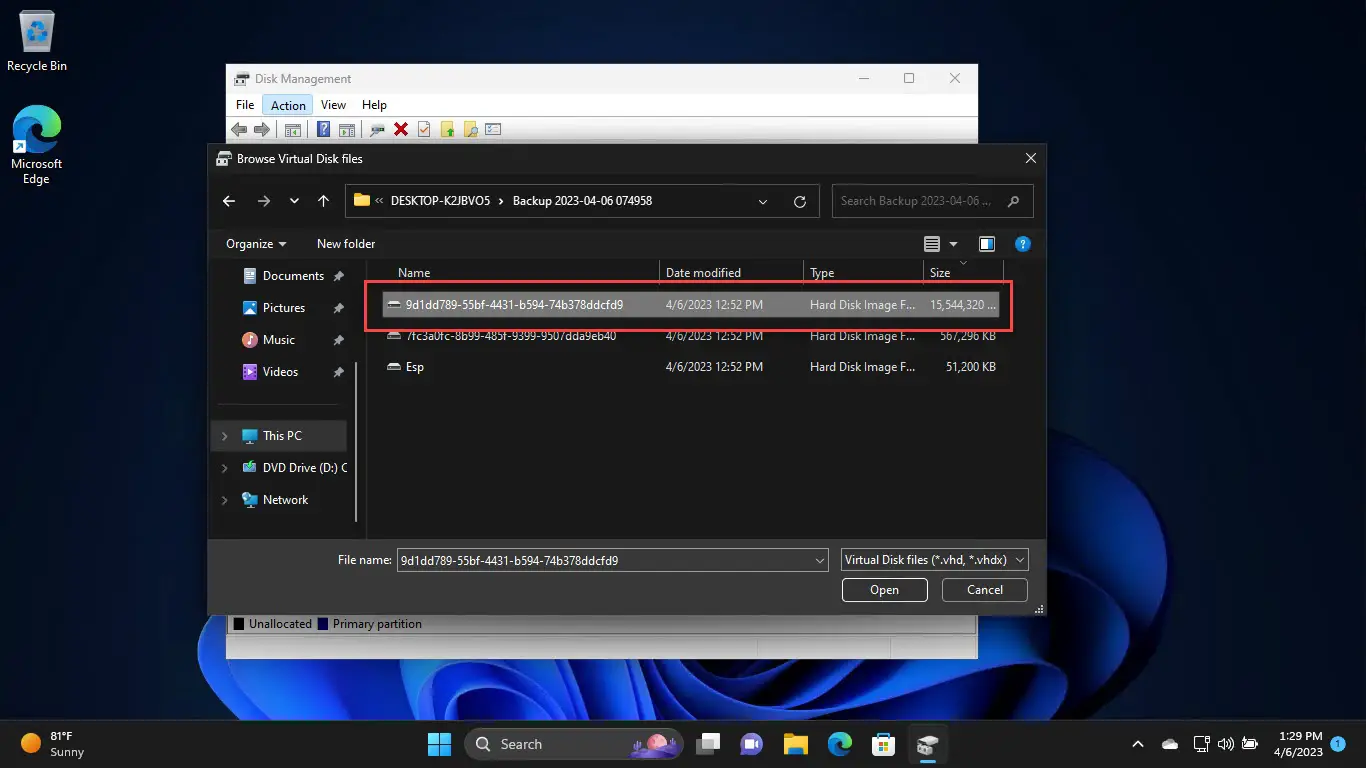Click the search magnifier in Browse dialog
This screenshot has width=1366, height=768.
pyautogui.click(x=1014, y=201)
